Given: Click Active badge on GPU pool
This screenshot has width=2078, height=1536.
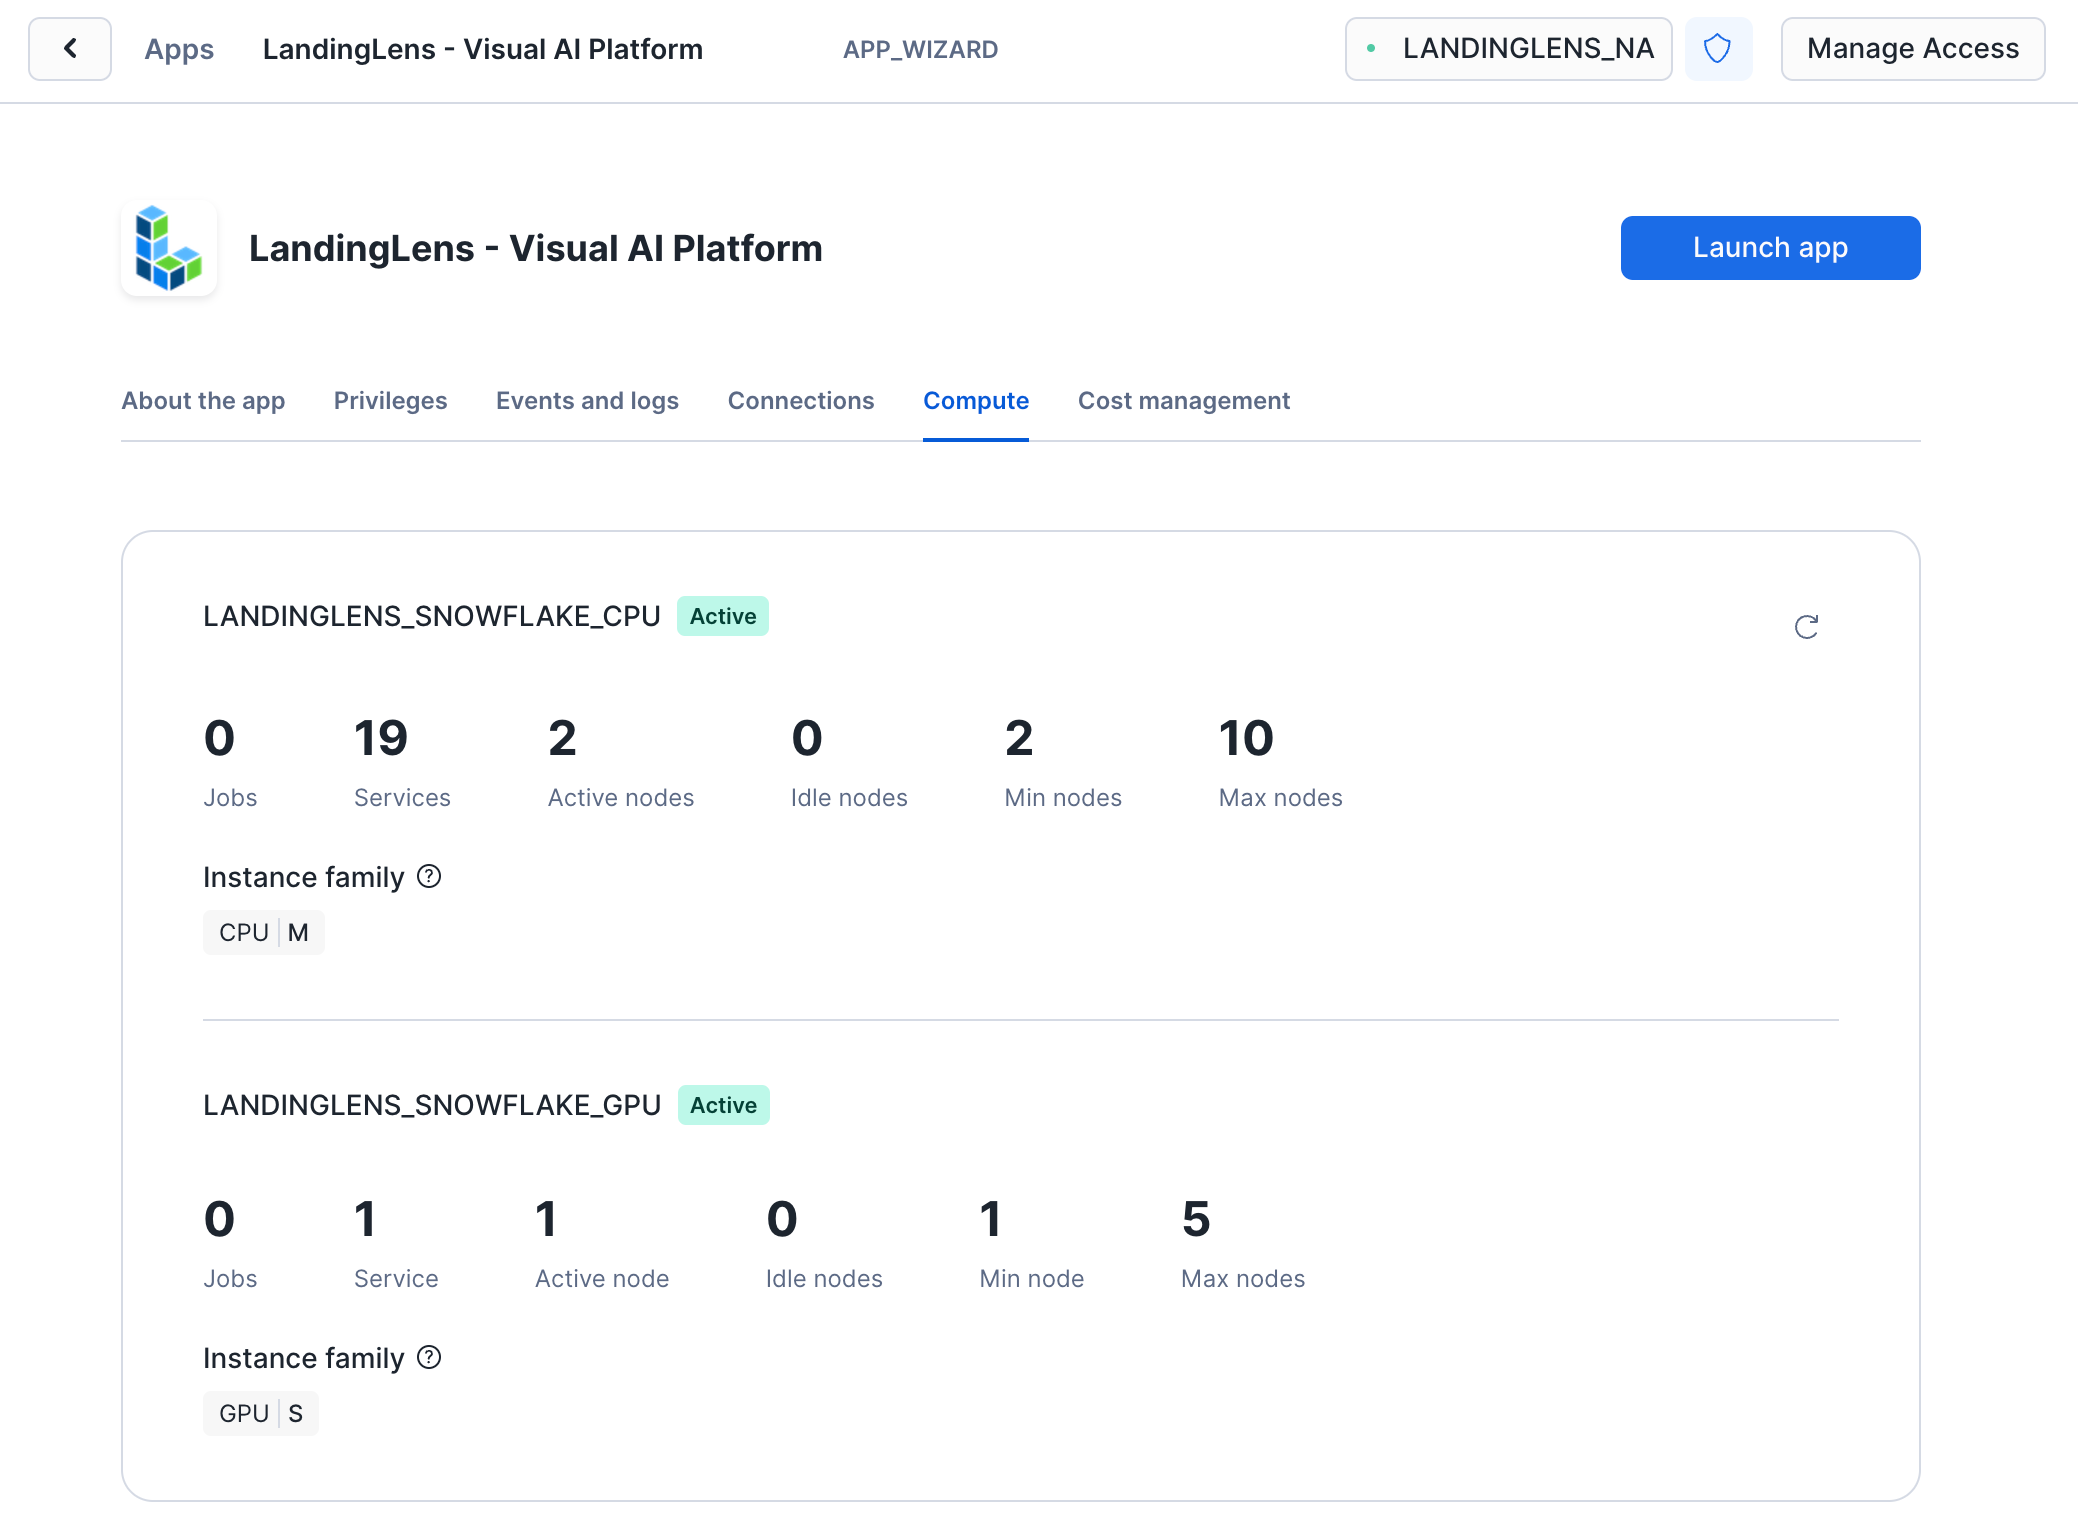Looking at the screenshot, I should point(723,1105).
